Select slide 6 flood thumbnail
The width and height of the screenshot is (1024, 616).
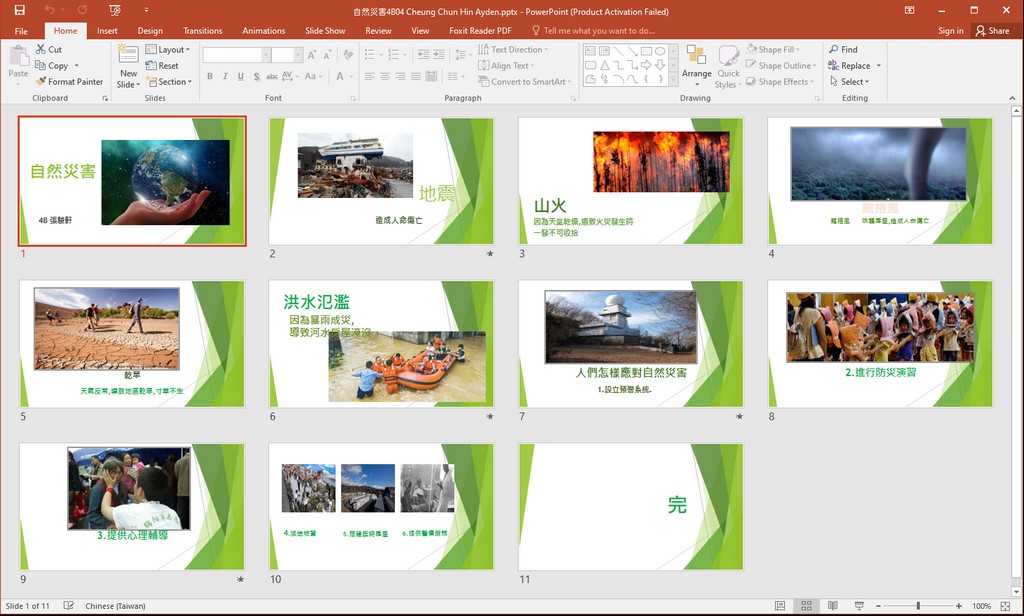click(381, 344)
